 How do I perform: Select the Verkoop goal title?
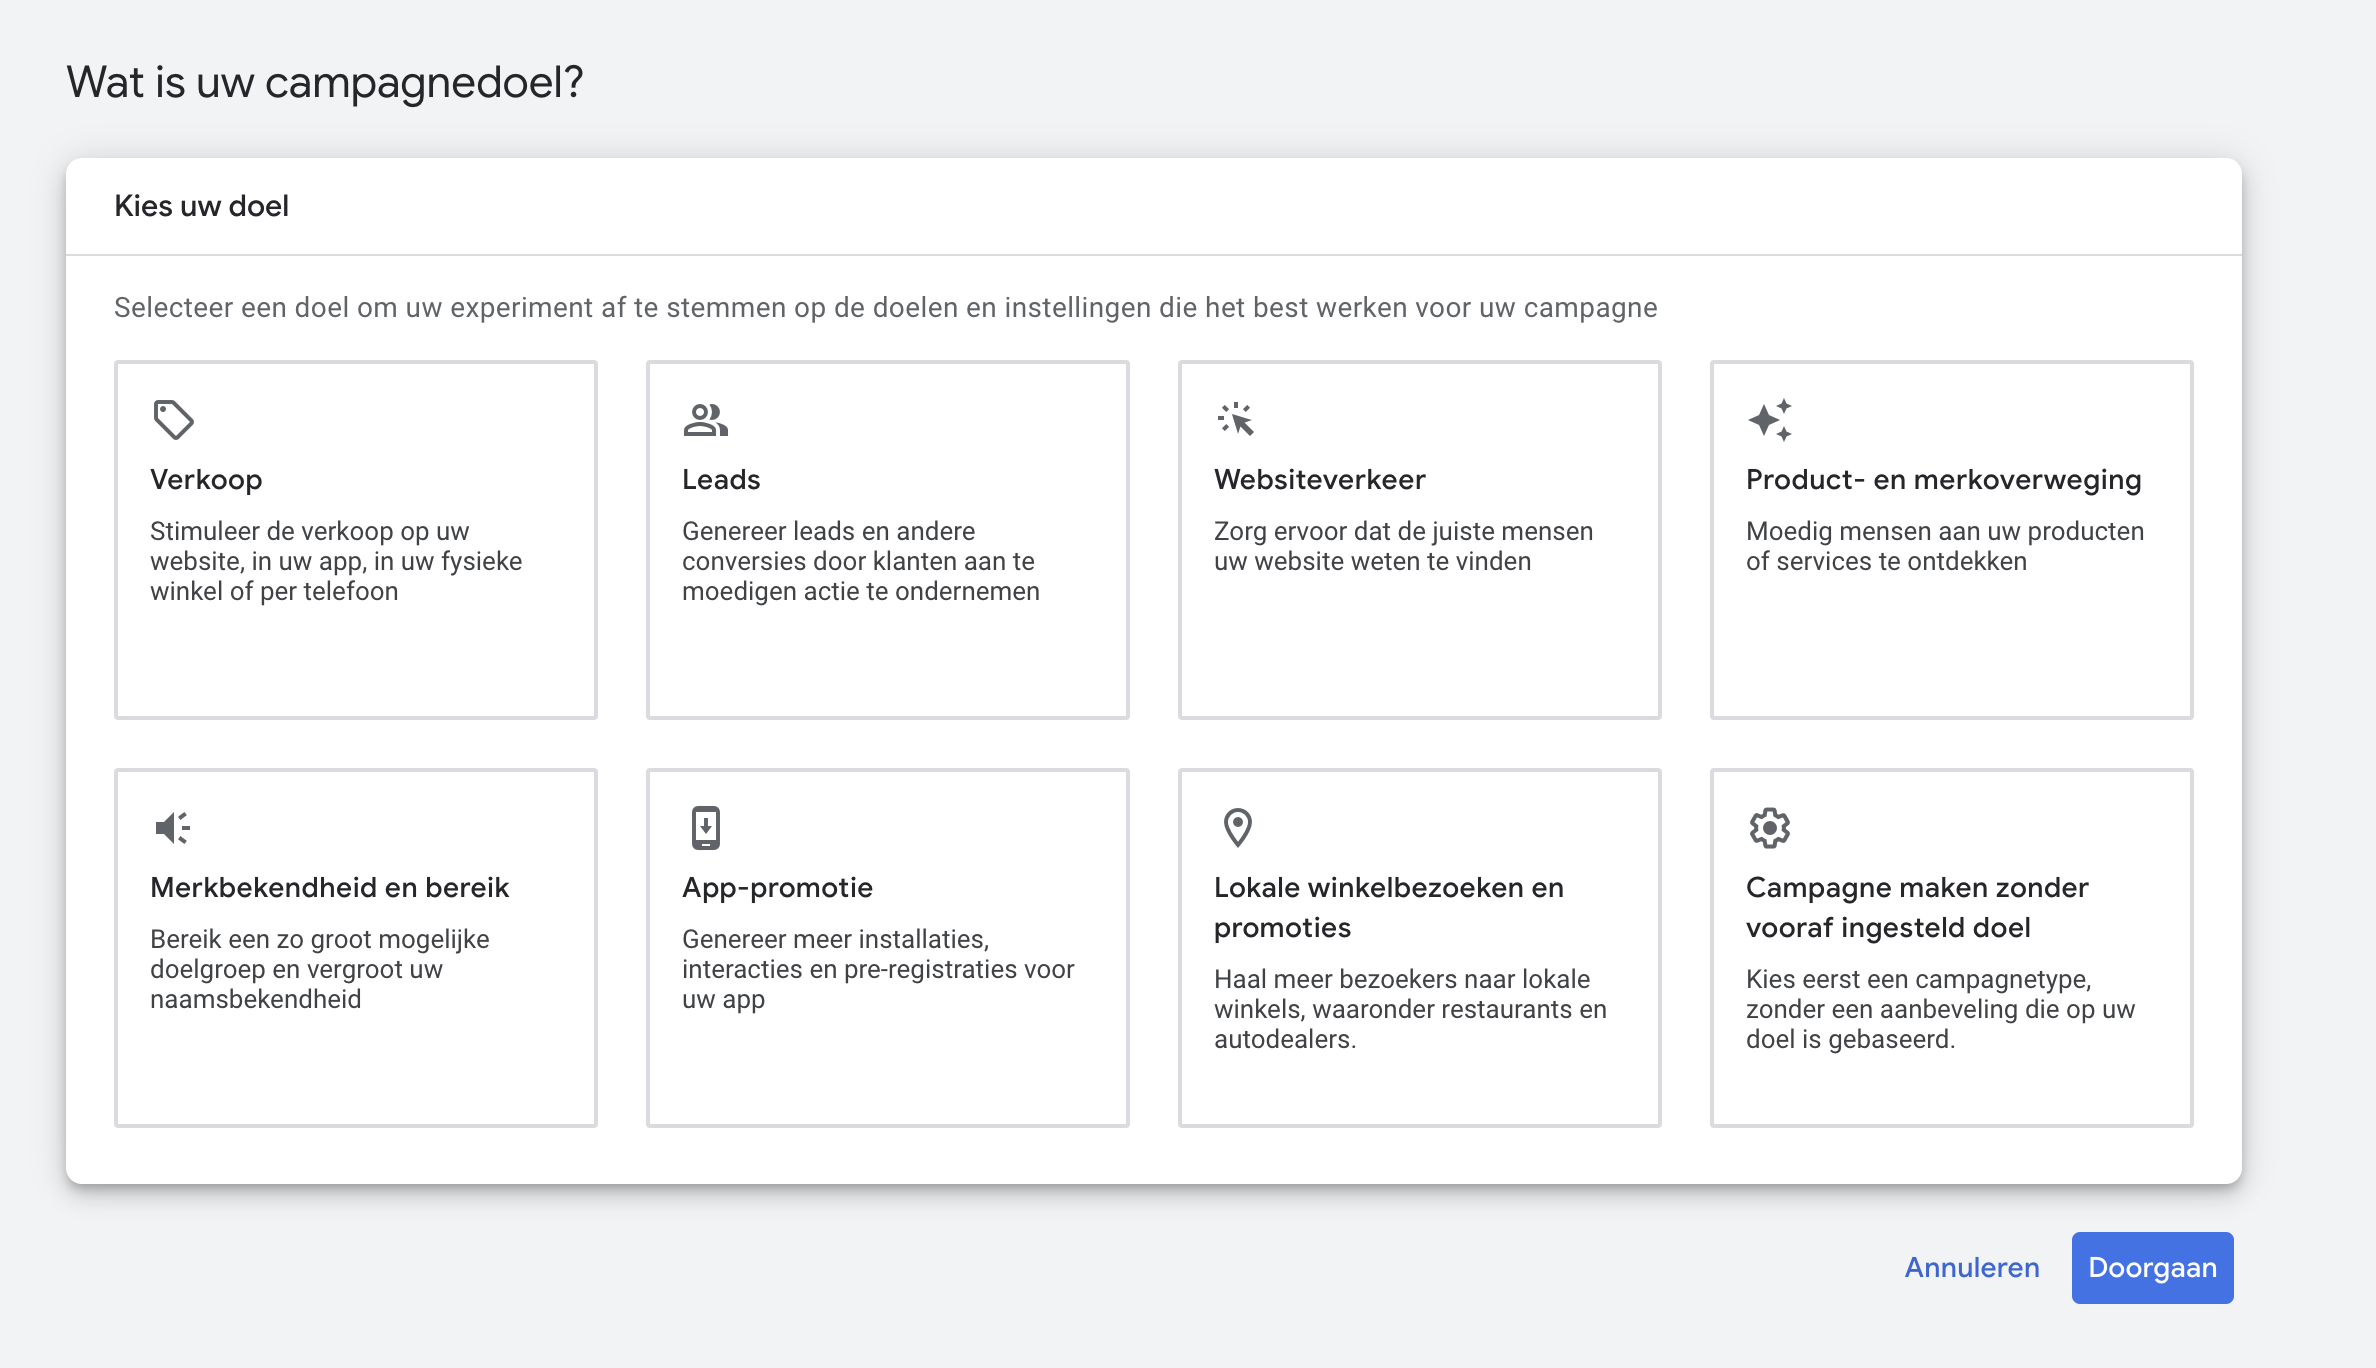point(206,480)
